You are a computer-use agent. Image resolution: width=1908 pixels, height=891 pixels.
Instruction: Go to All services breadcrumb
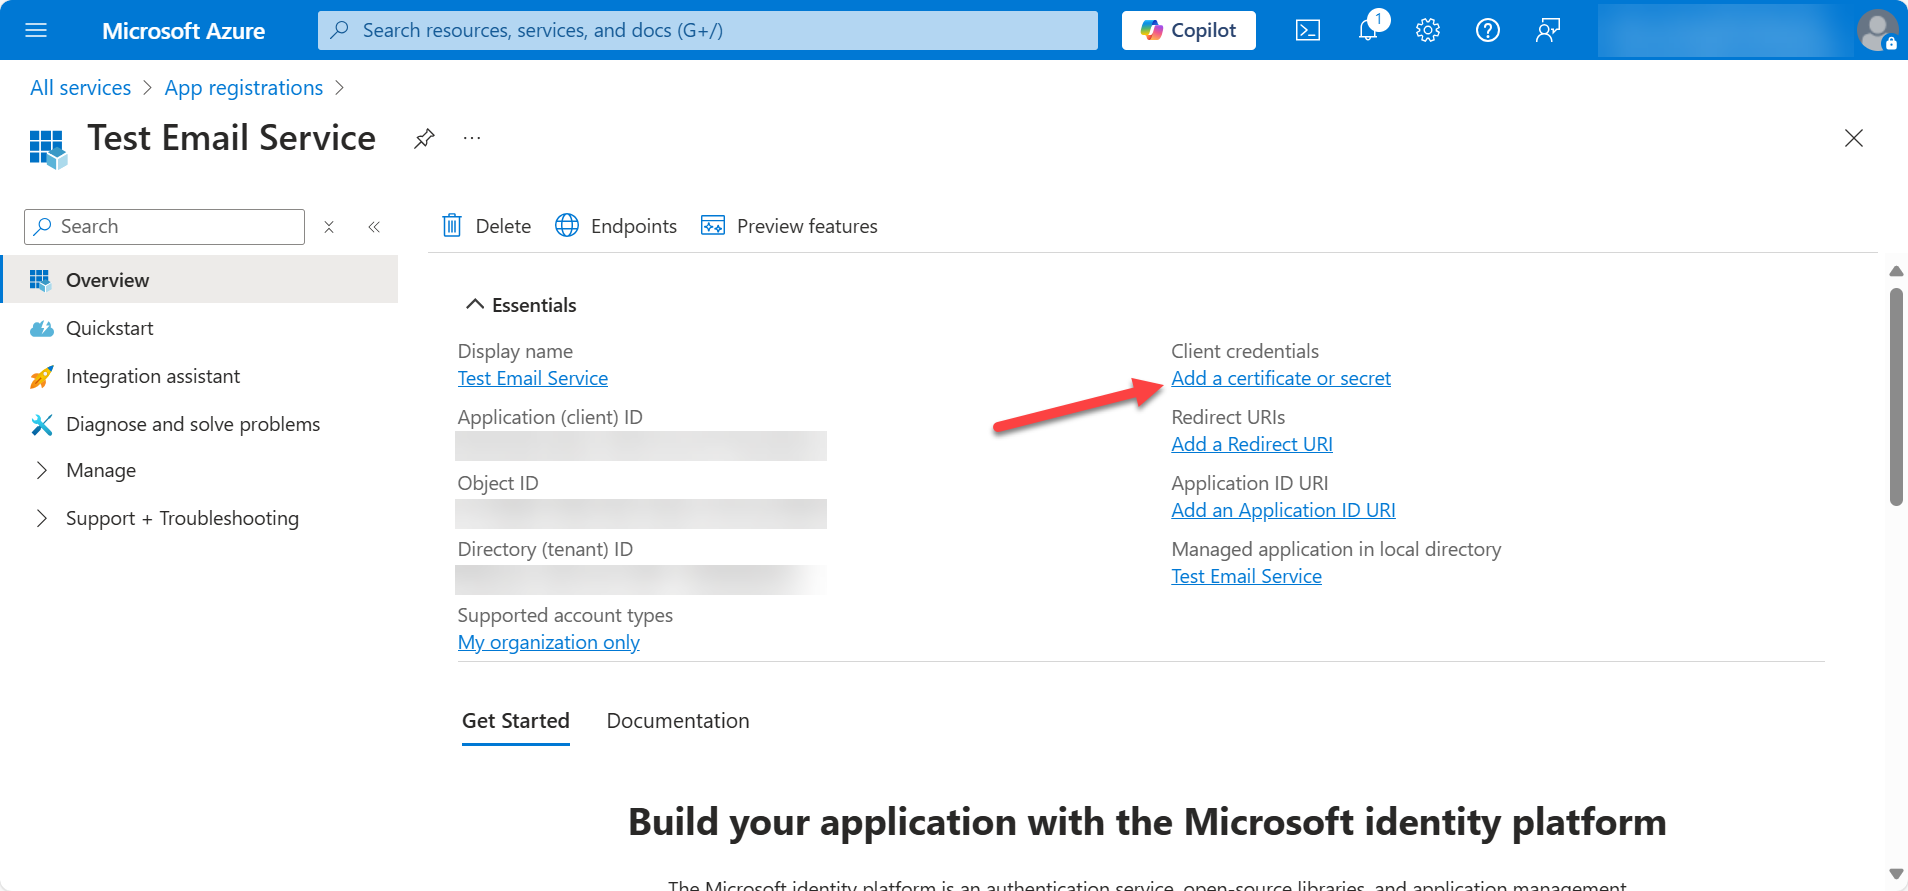(x=80, y=88)
